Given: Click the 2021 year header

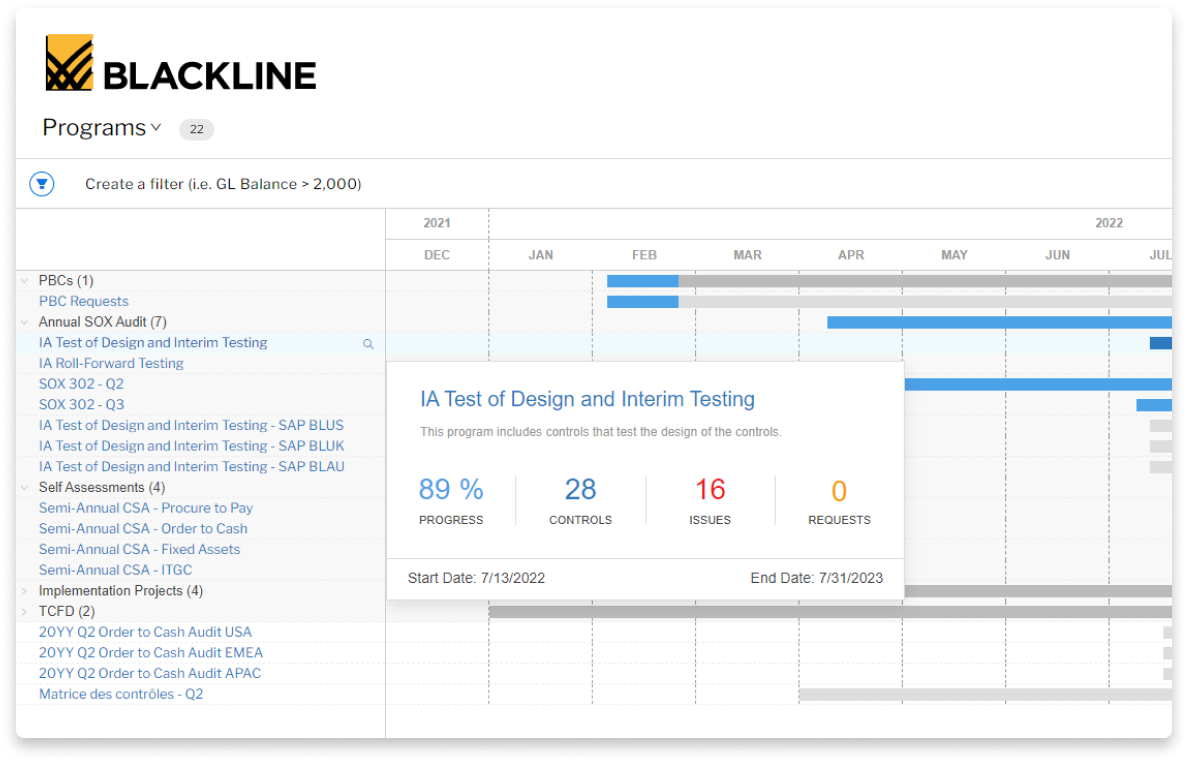Looking at the screenshot, I should [x=437, y=223].
